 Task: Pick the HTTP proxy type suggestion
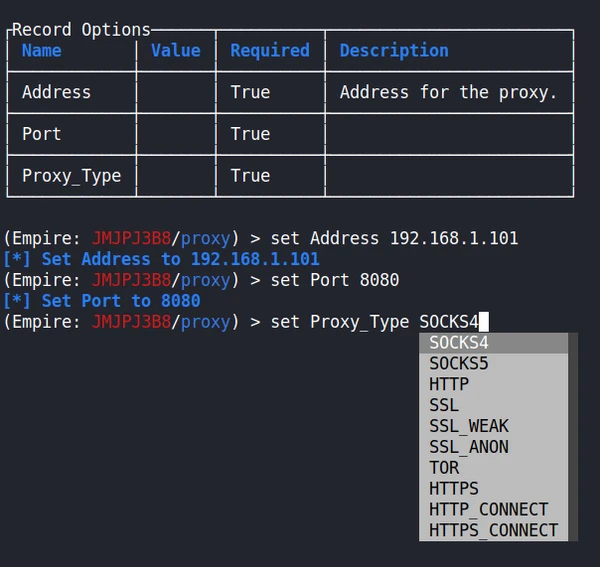click(449, 384)
